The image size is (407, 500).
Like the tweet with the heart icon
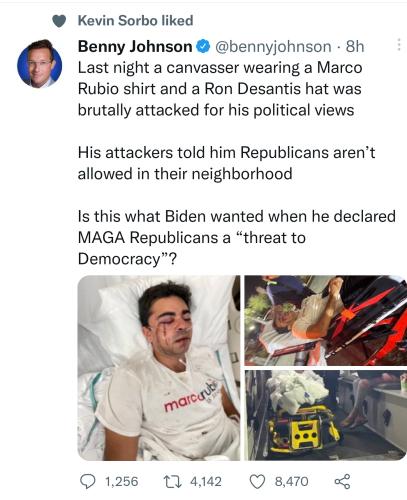[x=257, y=482]
